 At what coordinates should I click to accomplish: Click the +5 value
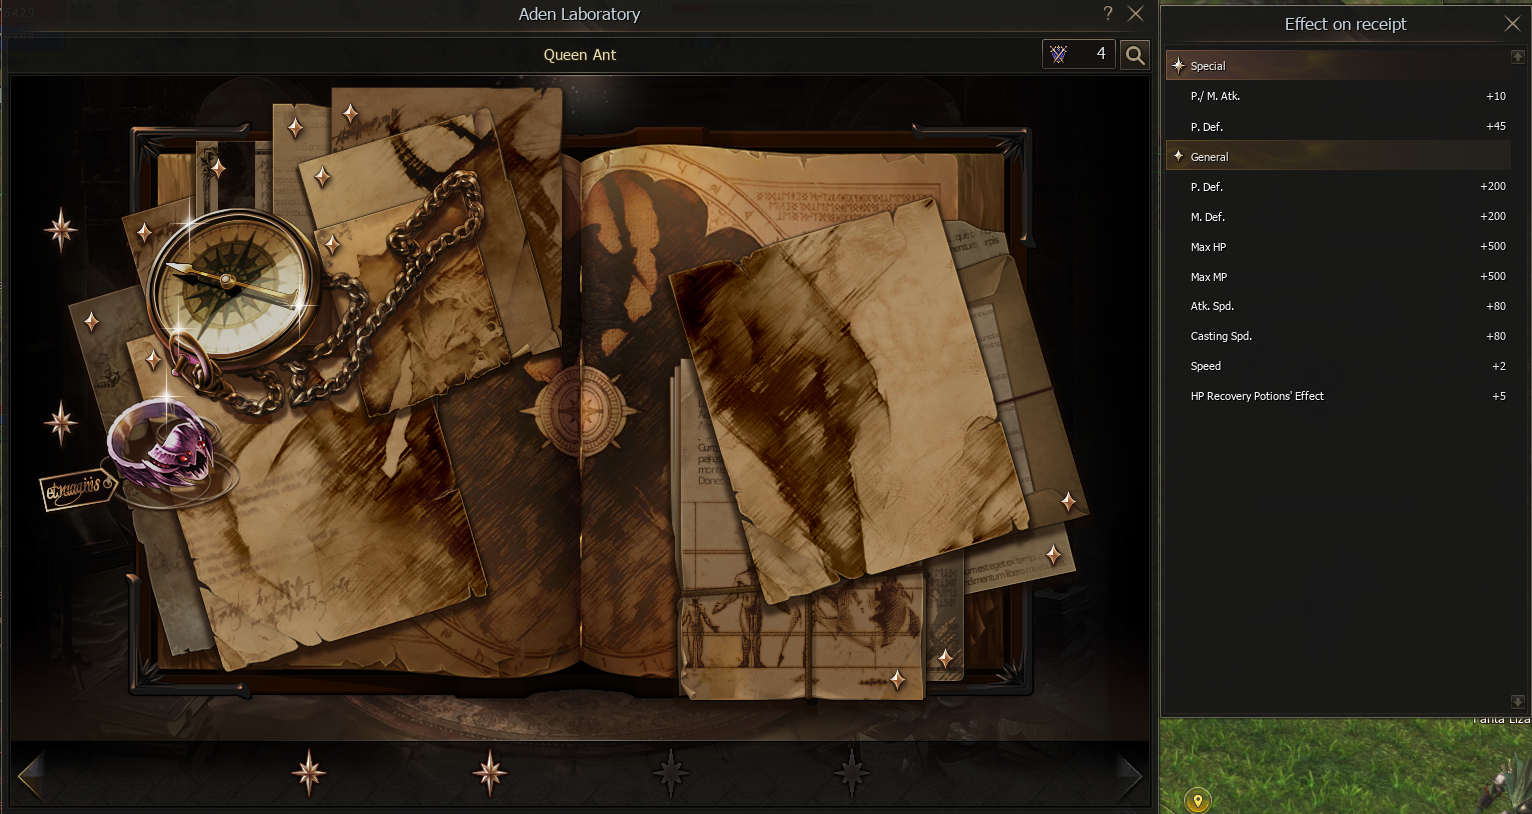pyautogui.click(x=1499, y=396)
